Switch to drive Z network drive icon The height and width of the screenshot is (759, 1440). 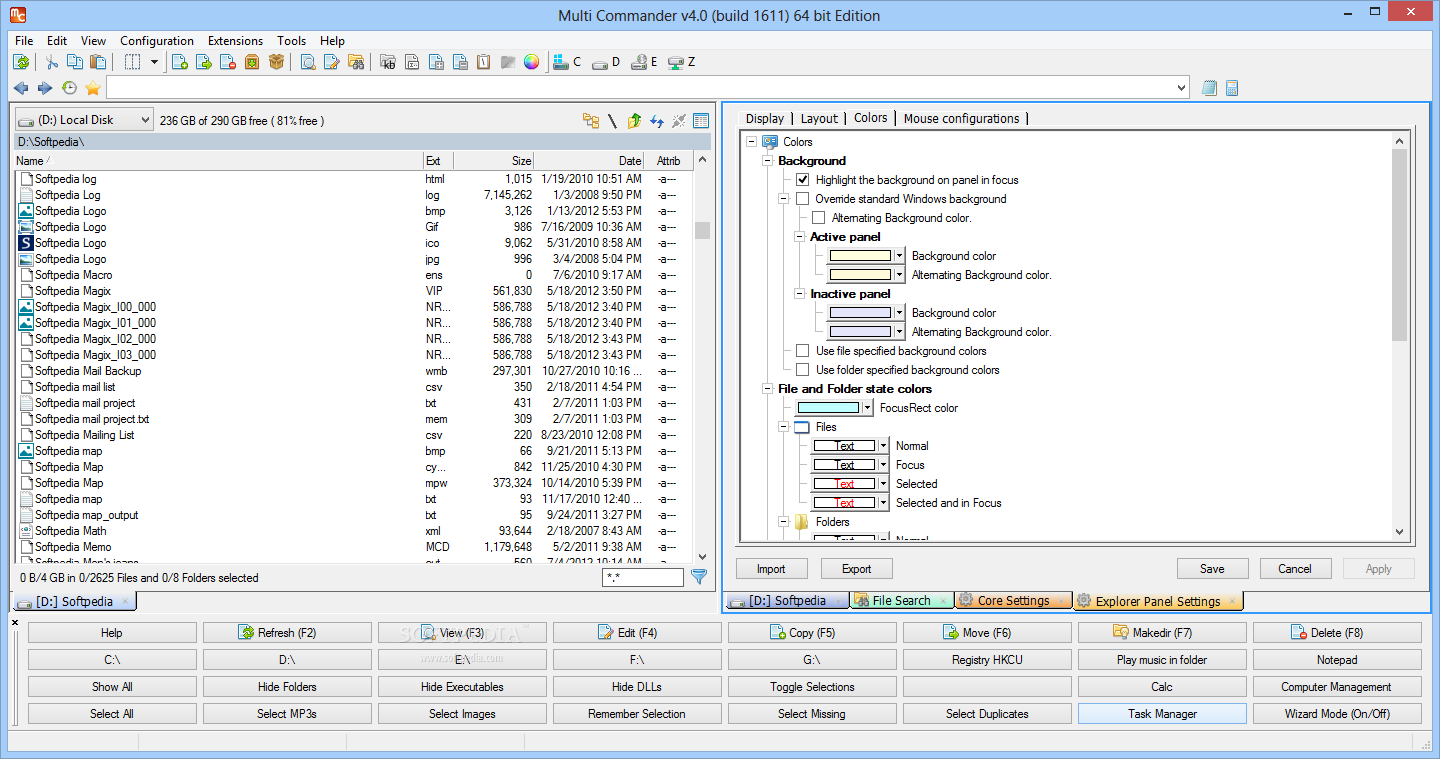click(x=677, y=62)
